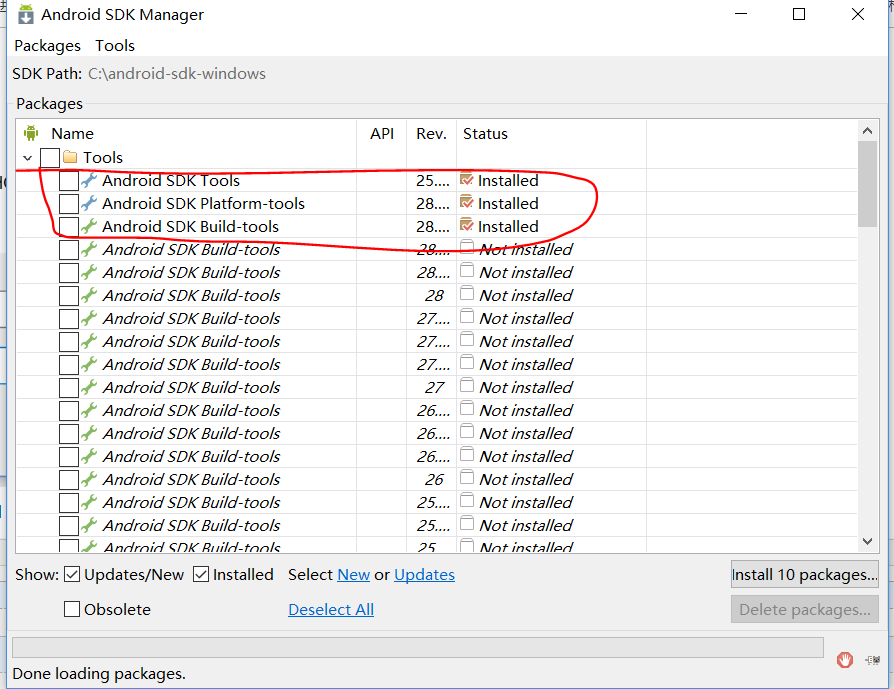Check the Tools folder checkbox
The width and height of the screenshot is (894, 689).
point(50,157)
